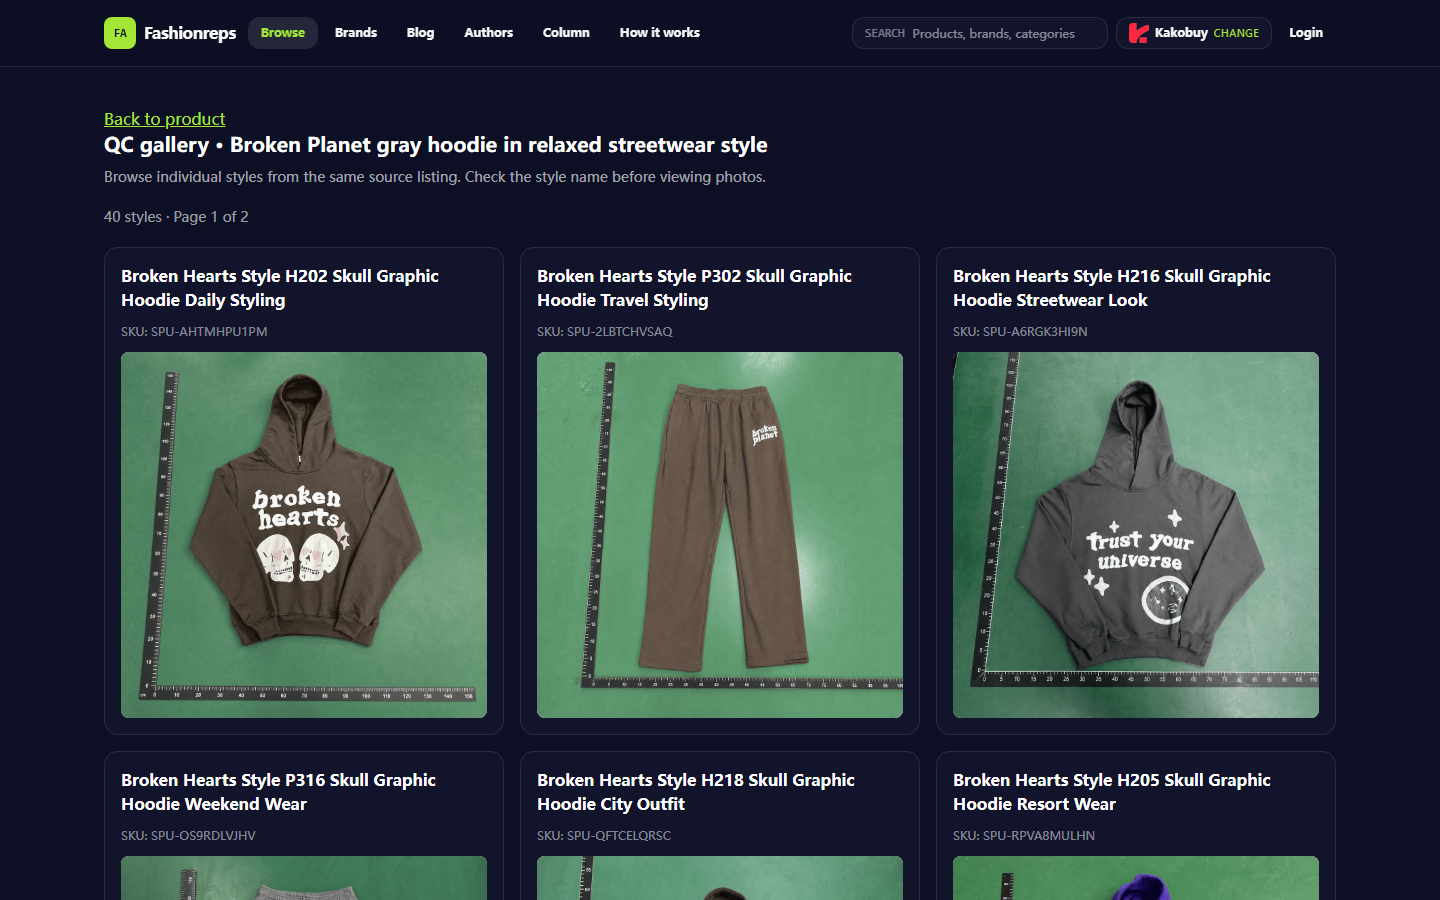
Task: Click the red Kakobuy logo icon
Action: coord(1138,33)
